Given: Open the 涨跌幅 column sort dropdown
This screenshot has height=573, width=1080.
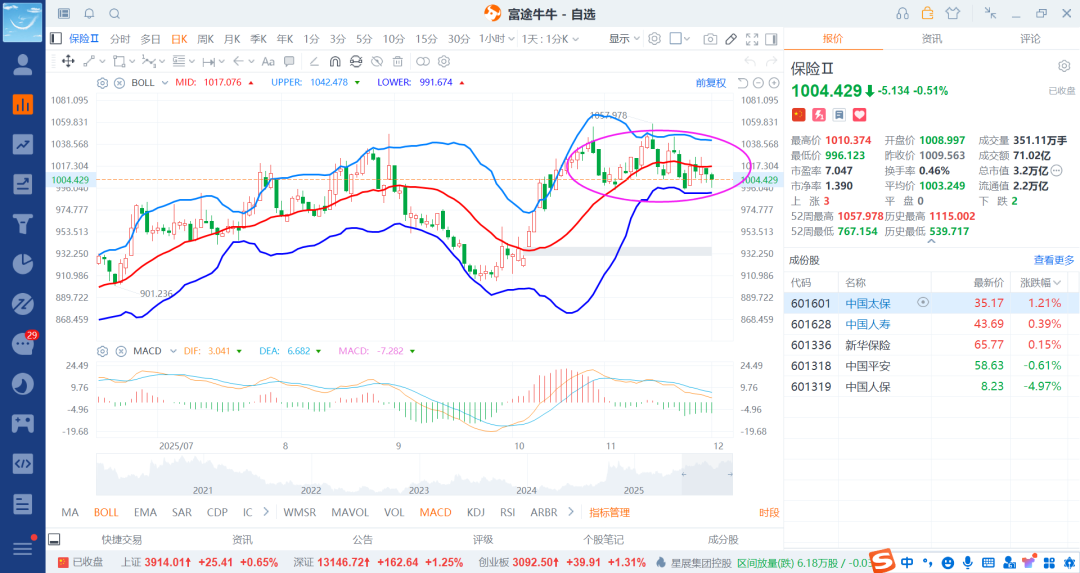Looking at the screenshot, I should click(1071, 283).
